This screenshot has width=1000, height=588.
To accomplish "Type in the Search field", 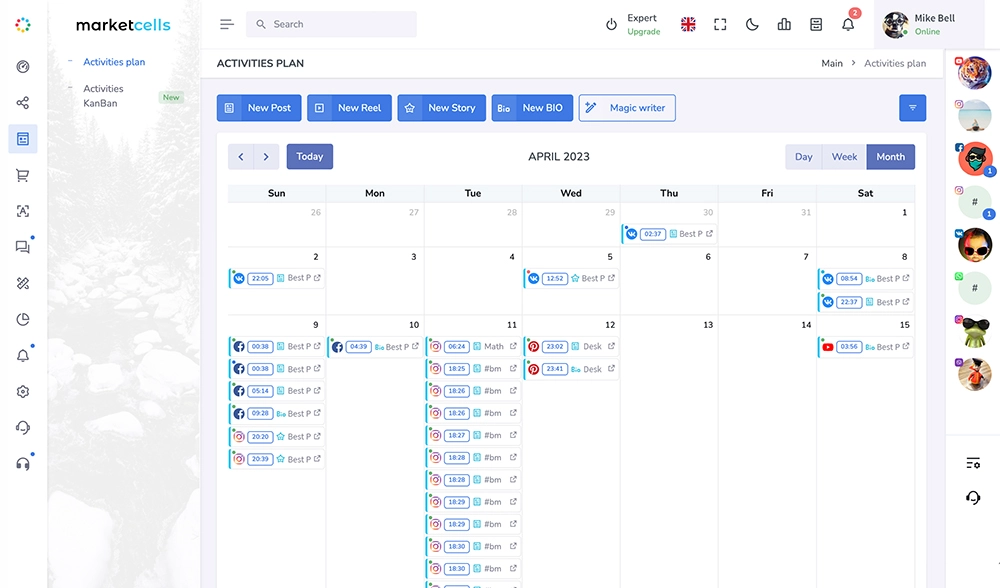I will click(x=340, y=24).
